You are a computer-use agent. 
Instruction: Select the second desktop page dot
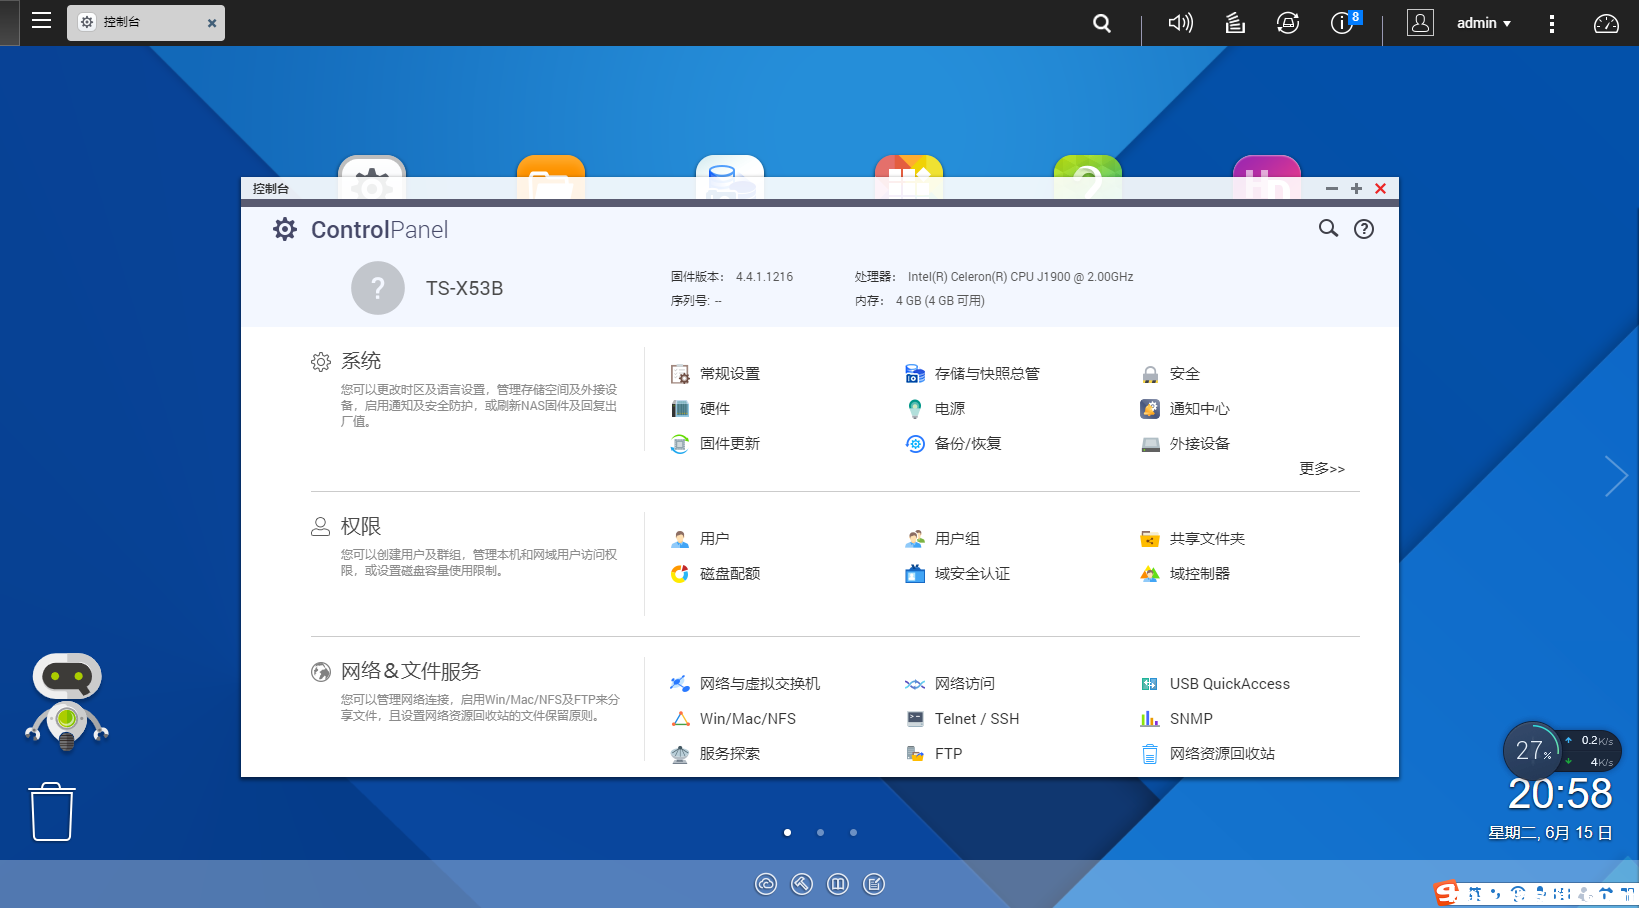(820, 832)
